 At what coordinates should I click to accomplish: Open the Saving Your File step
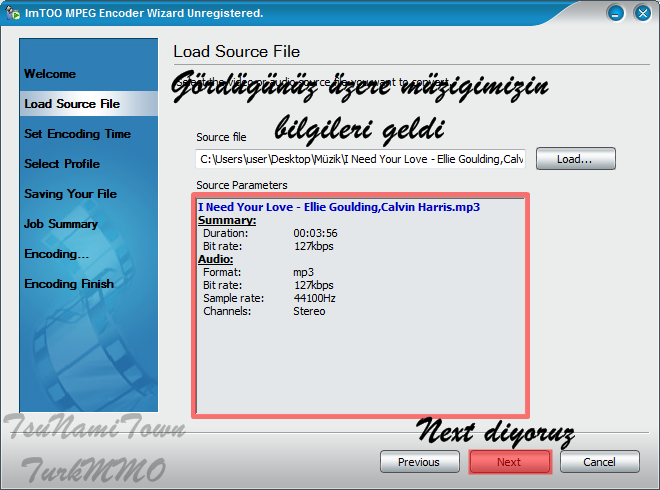[x=70, y=194]
